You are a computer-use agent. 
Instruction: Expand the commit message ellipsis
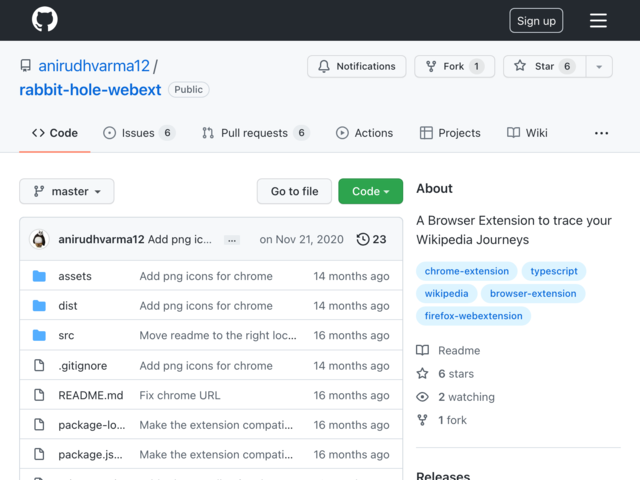click(x=232, y=240)
